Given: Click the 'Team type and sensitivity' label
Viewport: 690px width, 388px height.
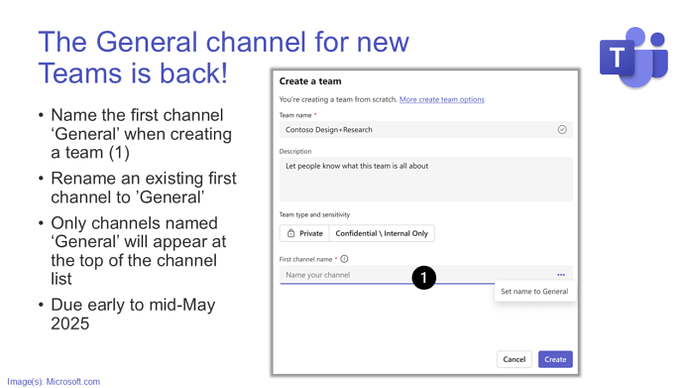Looking at the screenshot, I should [314, 215].
